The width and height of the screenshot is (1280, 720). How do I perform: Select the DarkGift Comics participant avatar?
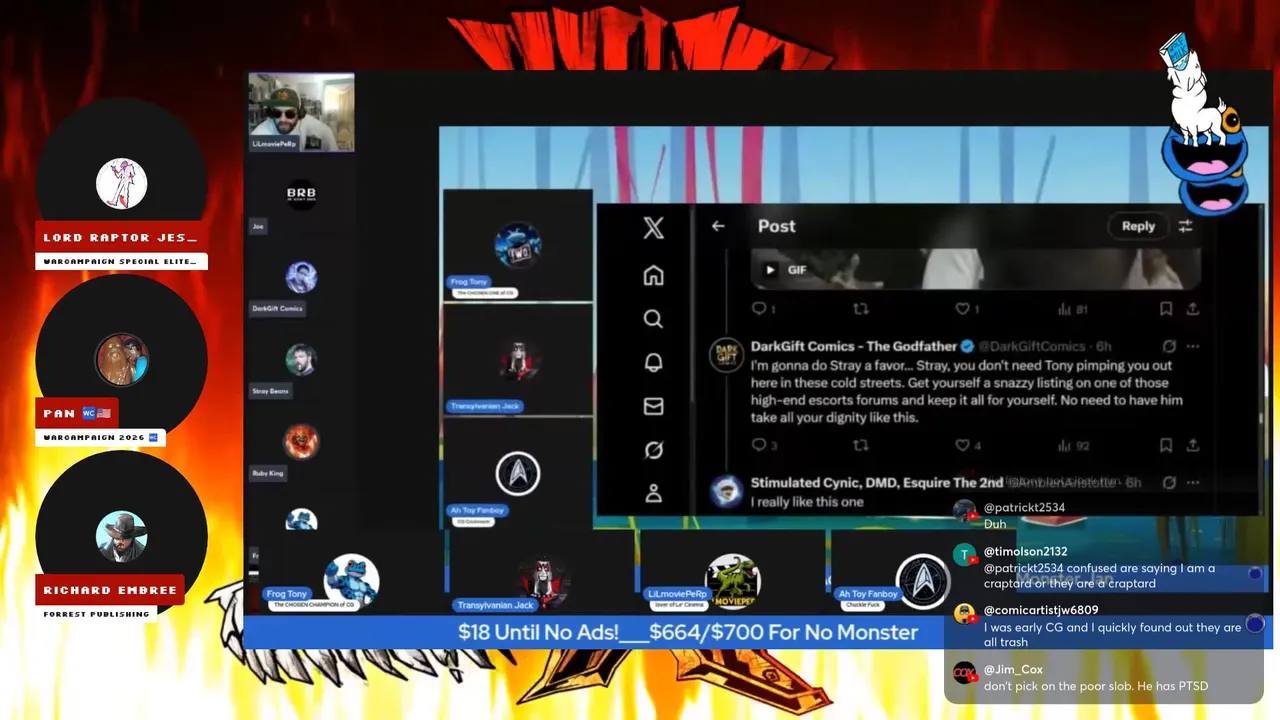(x=301, y=277)
